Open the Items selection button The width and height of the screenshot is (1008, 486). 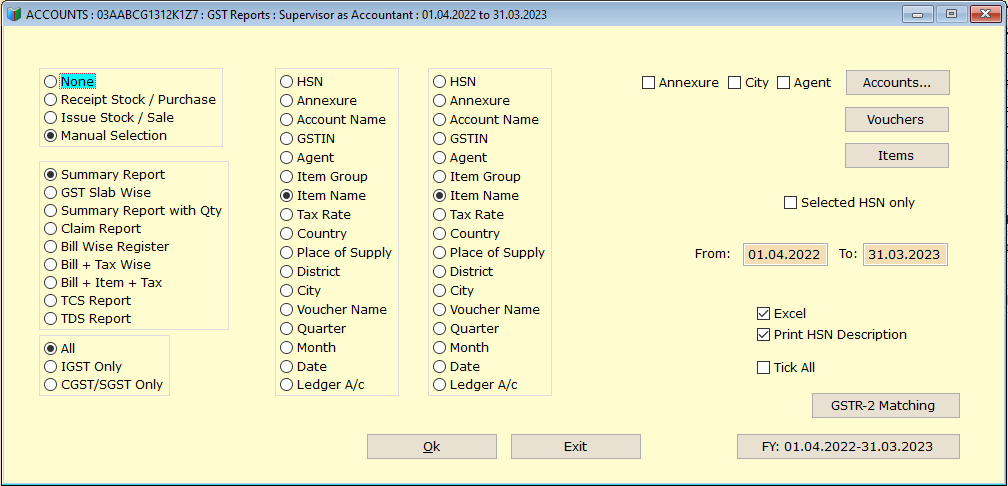point(897,156)
